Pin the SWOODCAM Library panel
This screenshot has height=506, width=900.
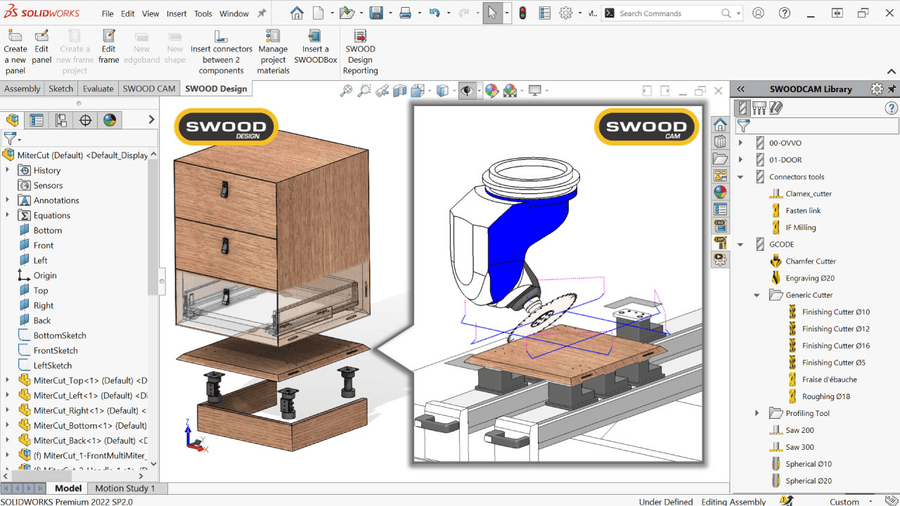tap(894, 89)
